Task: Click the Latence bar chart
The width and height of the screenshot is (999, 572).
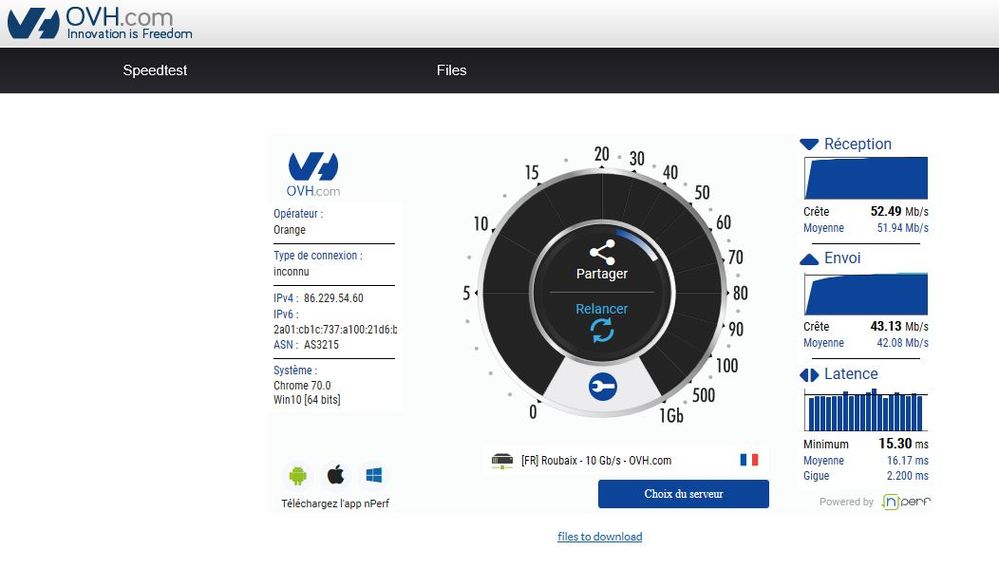Action: point(866,410)
